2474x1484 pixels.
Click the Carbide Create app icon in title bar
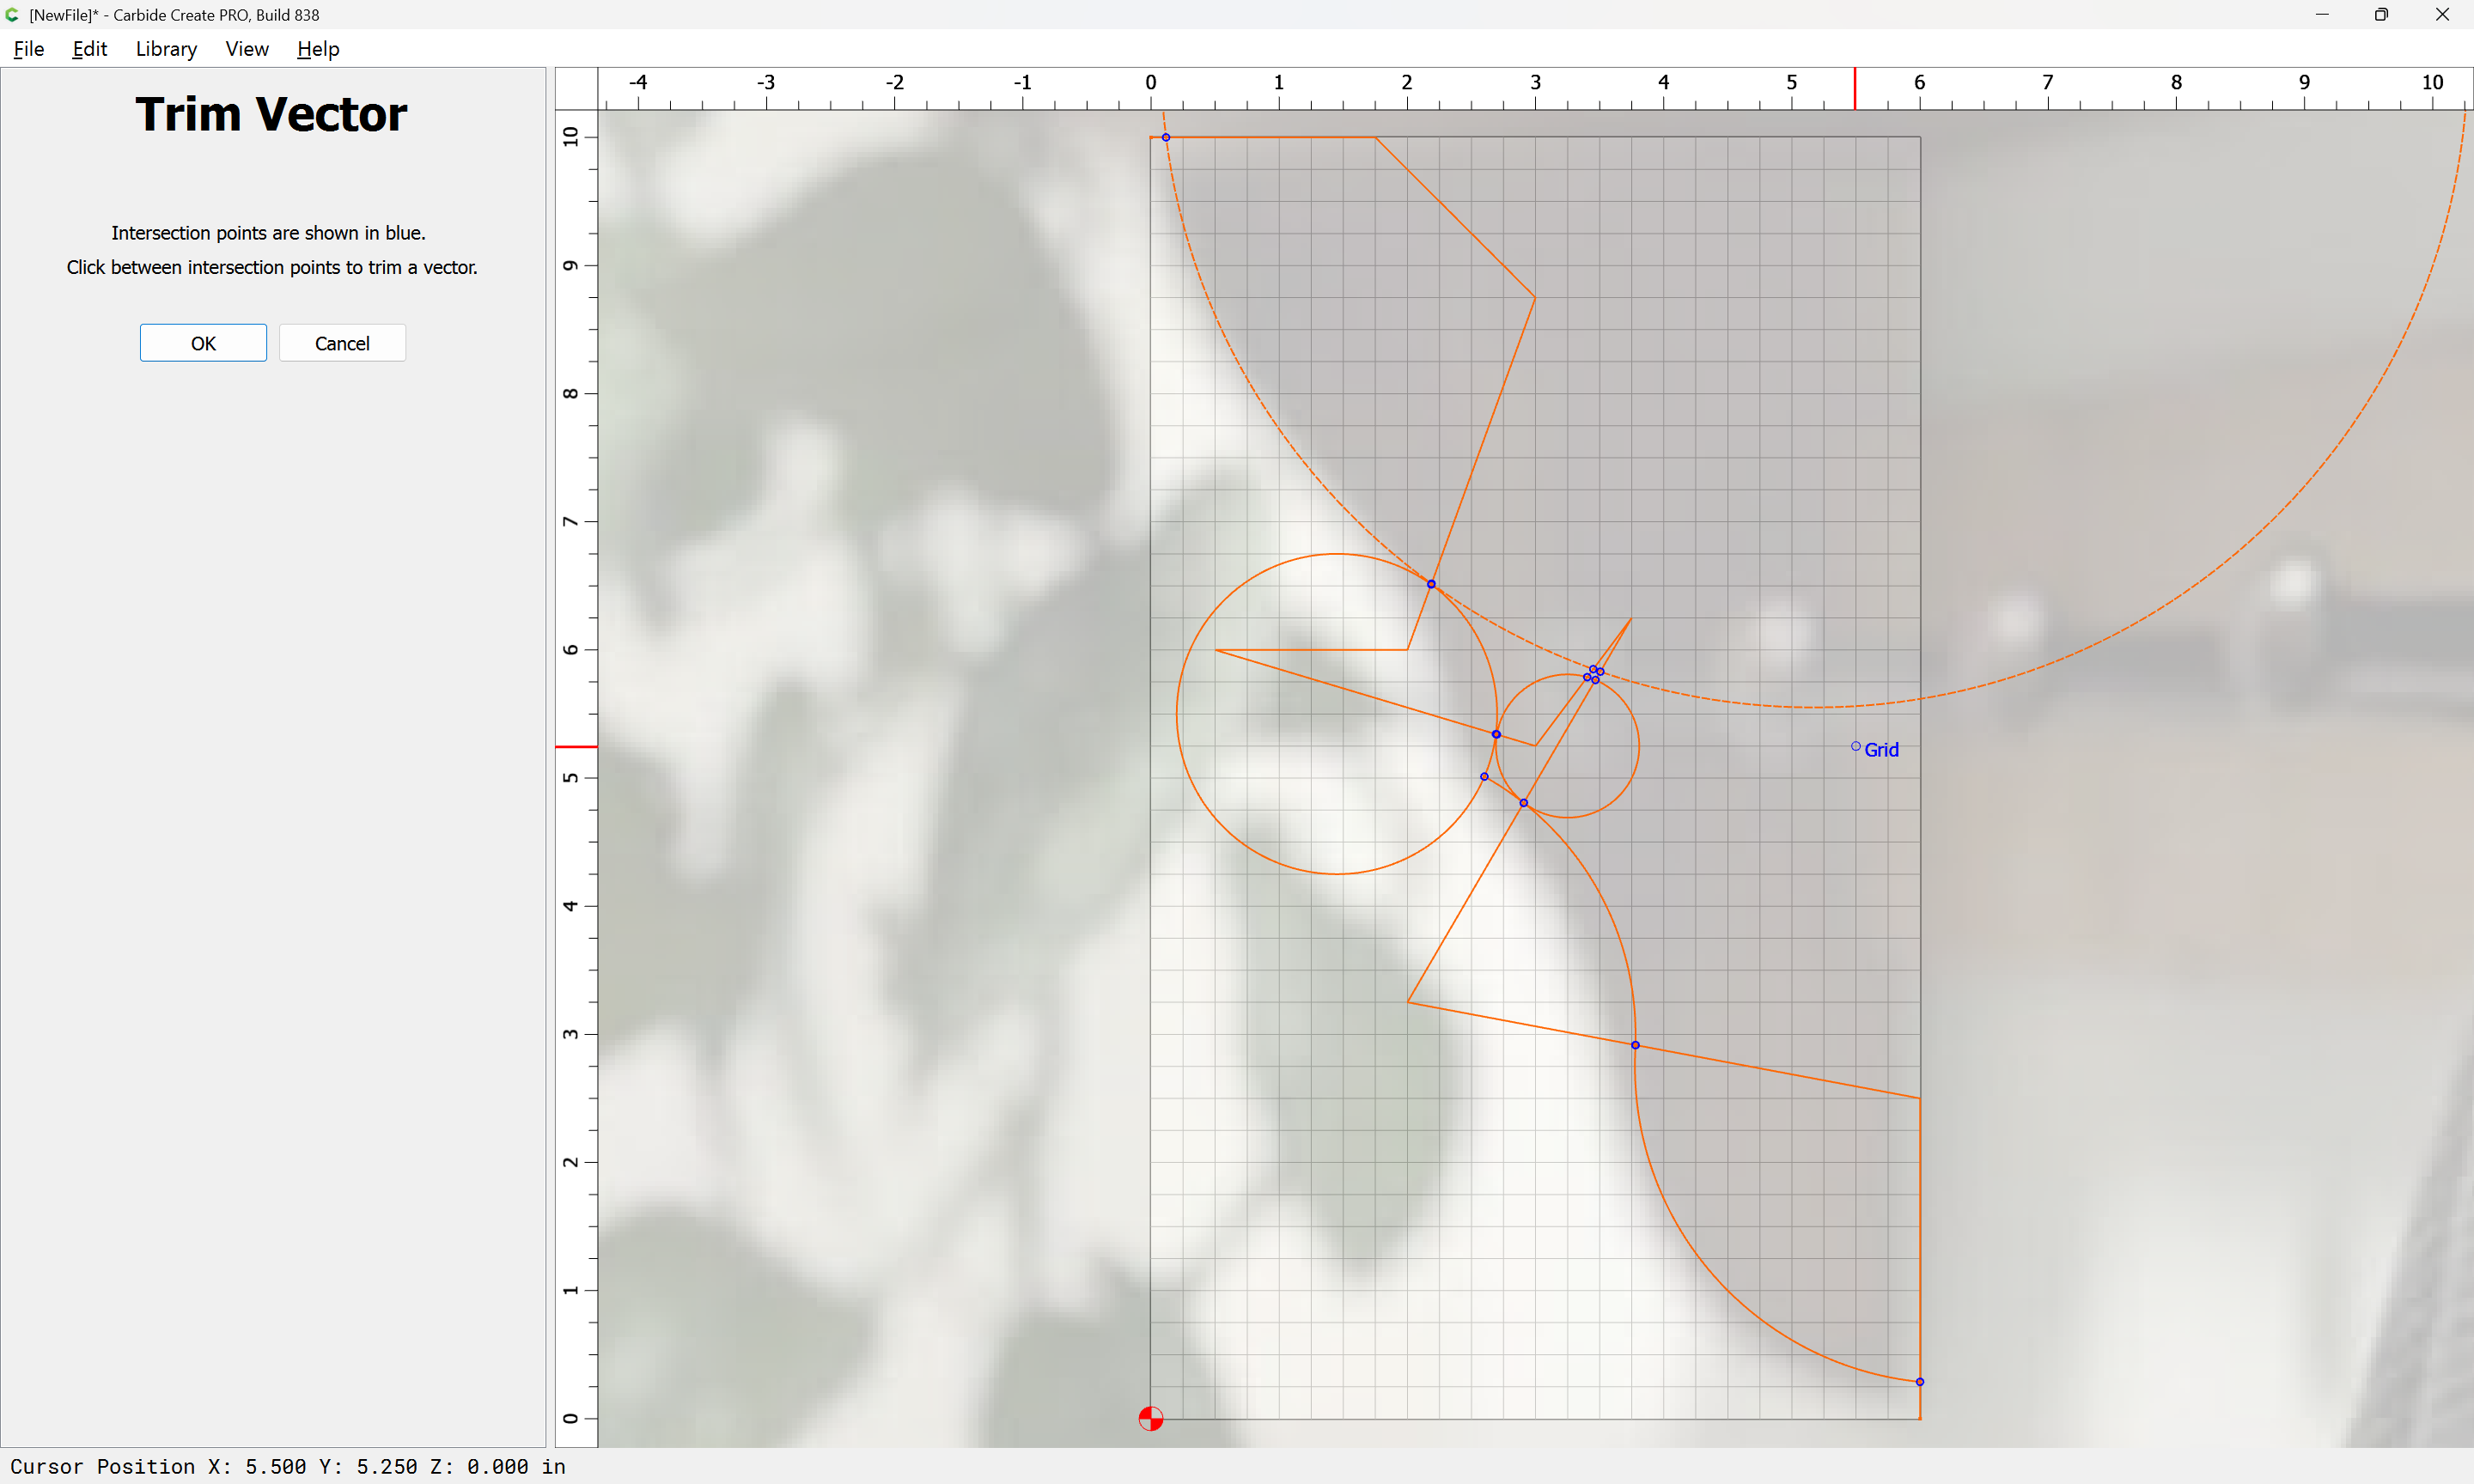(12, 15)
